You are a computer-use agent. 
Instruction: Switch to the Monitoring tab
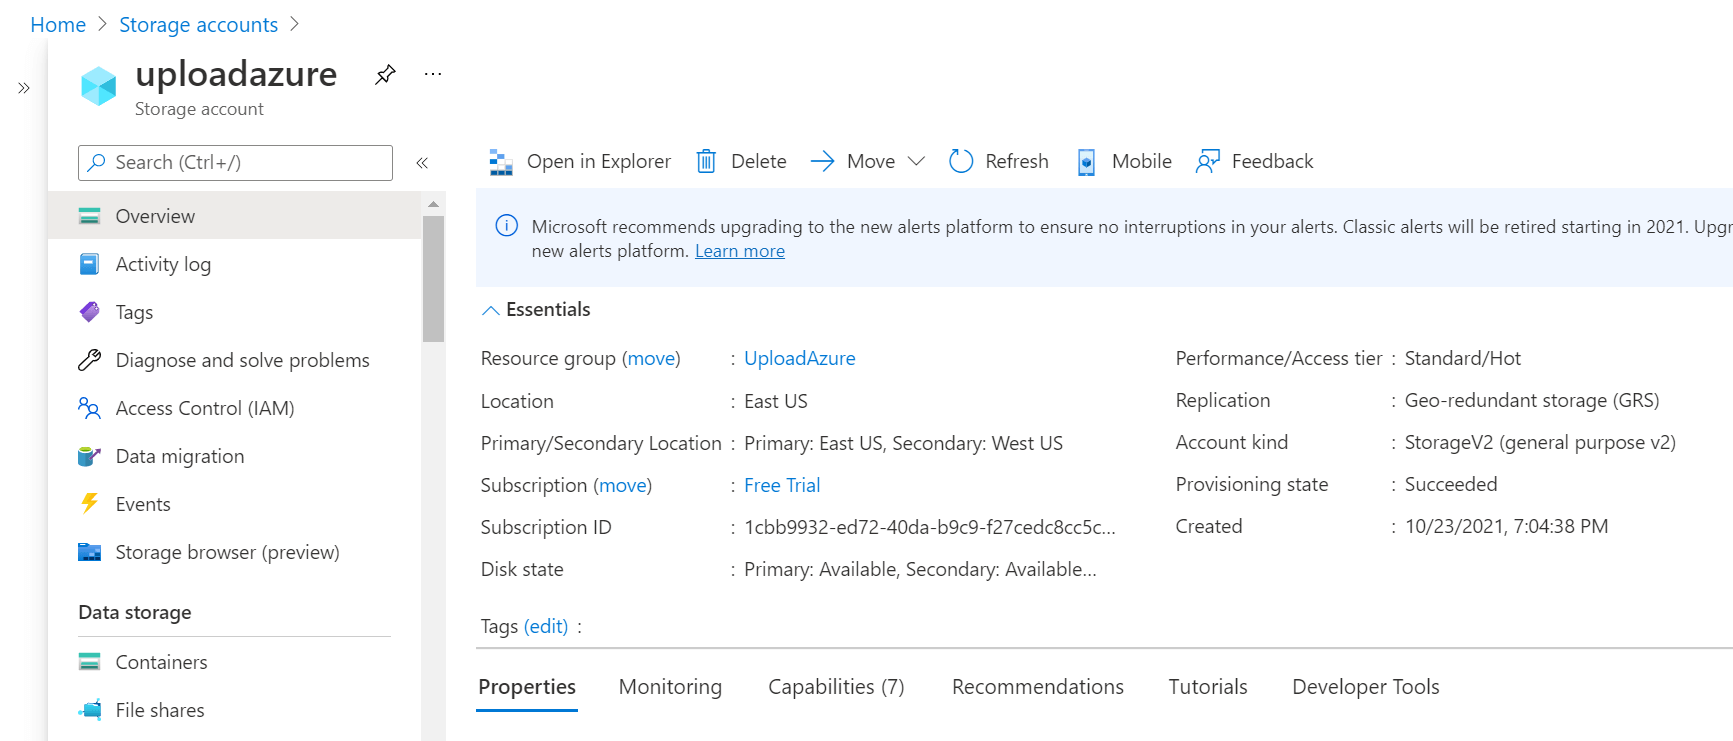pyautogui.click(x=670, y=687)
